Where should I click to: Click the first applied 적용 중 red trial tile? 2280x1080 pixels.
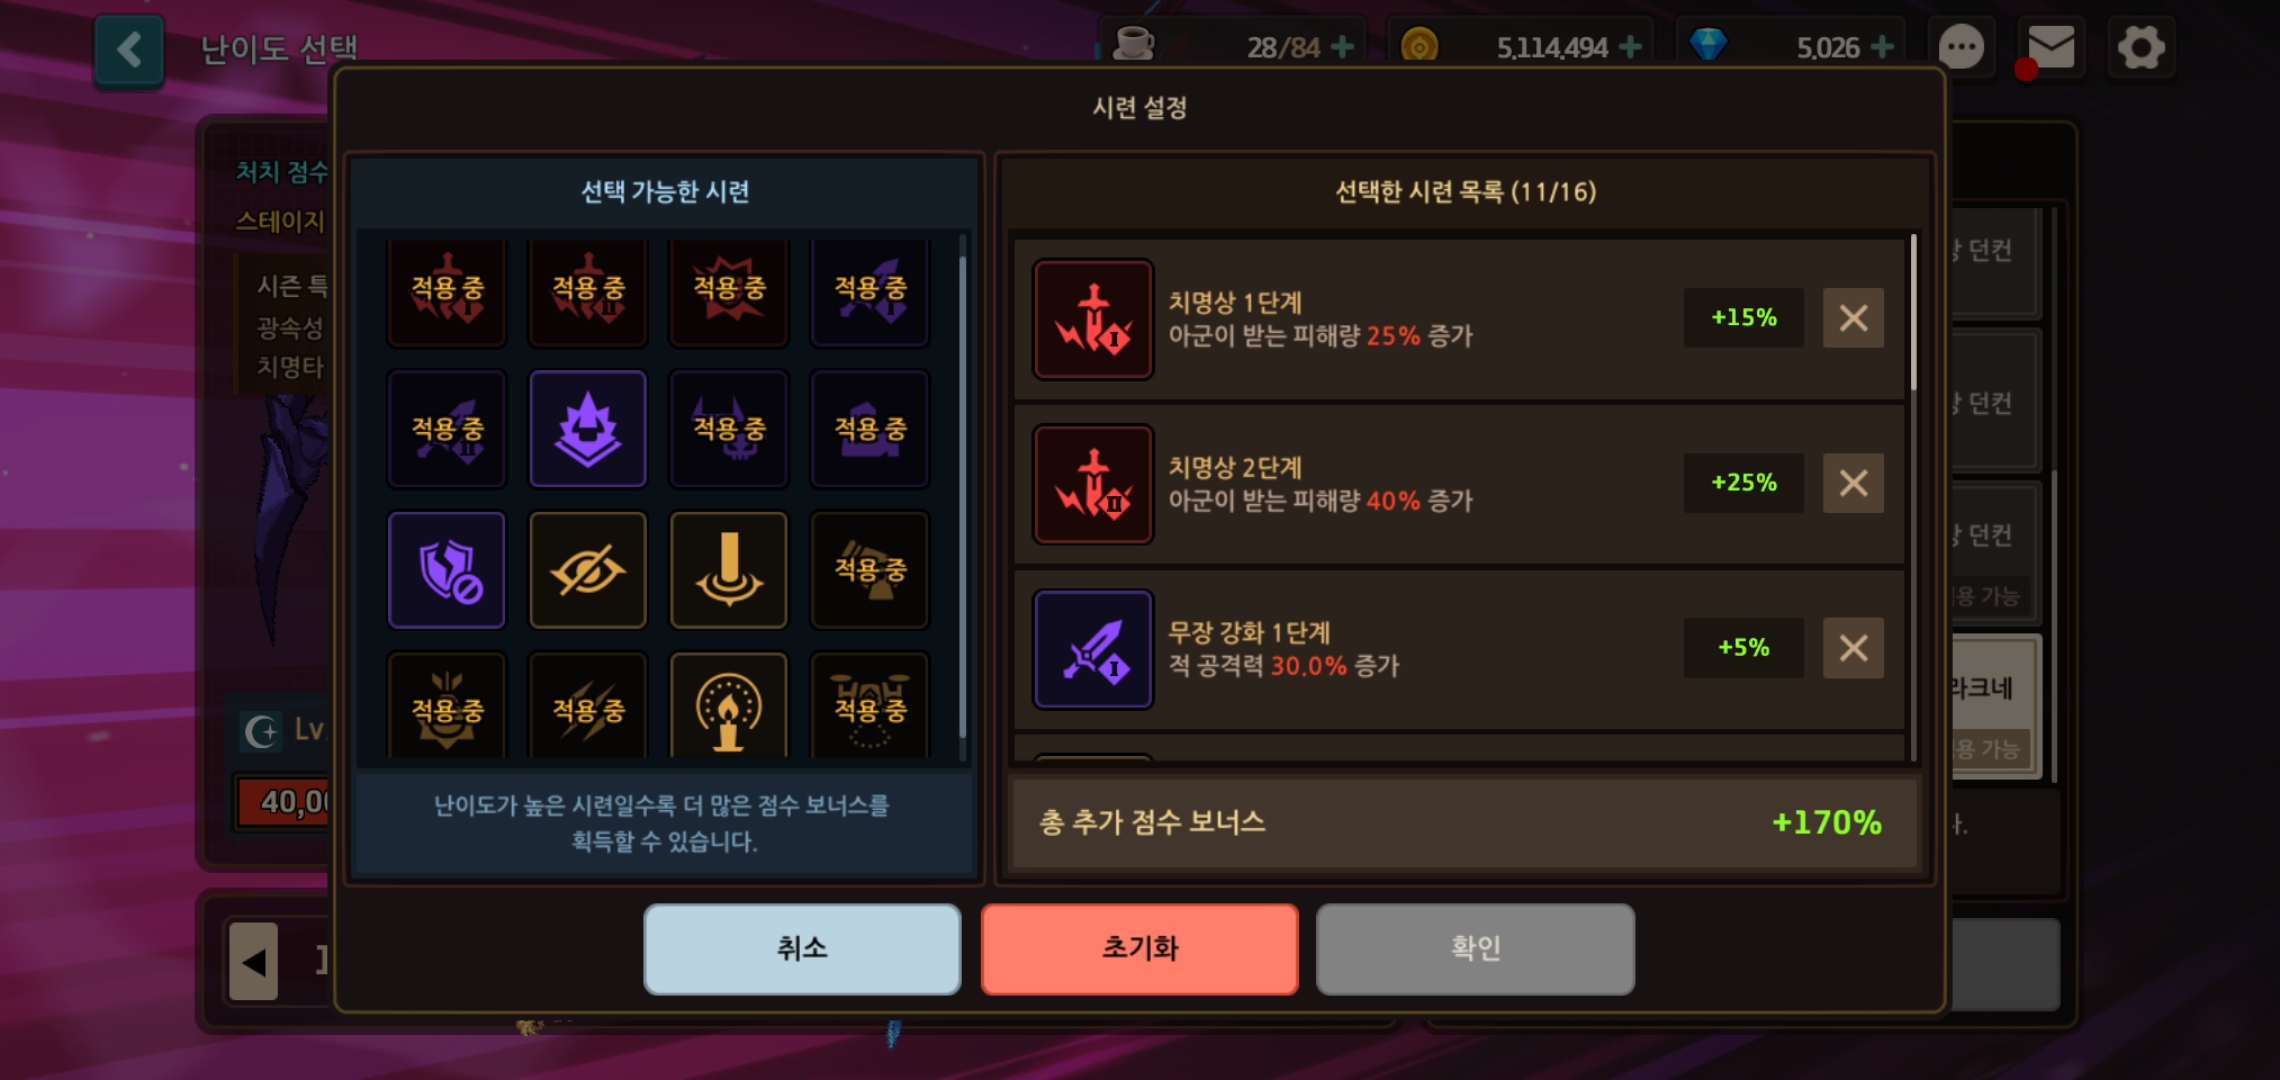click(447, 290)
